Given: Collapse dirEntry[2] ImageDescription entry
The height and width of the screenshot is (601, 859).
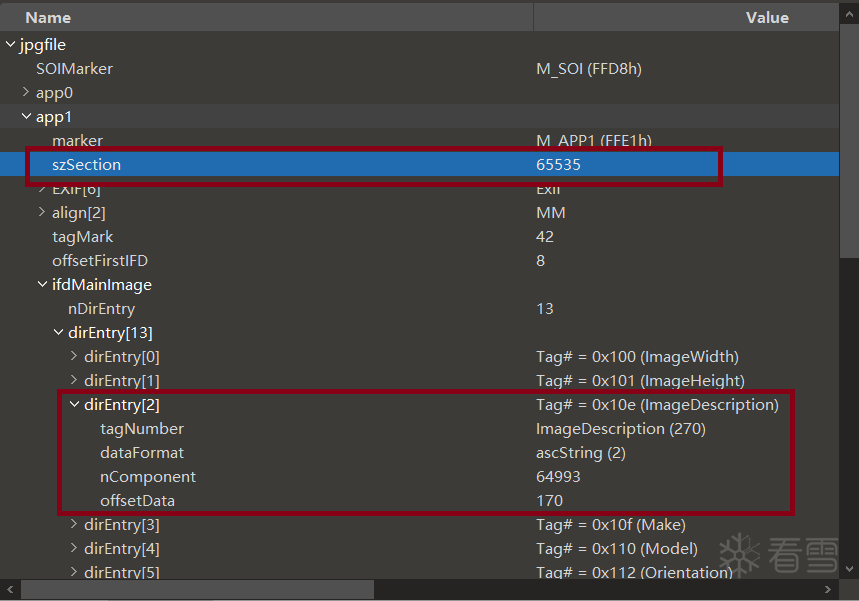Looking at the screenshot, I should point(74,405).
